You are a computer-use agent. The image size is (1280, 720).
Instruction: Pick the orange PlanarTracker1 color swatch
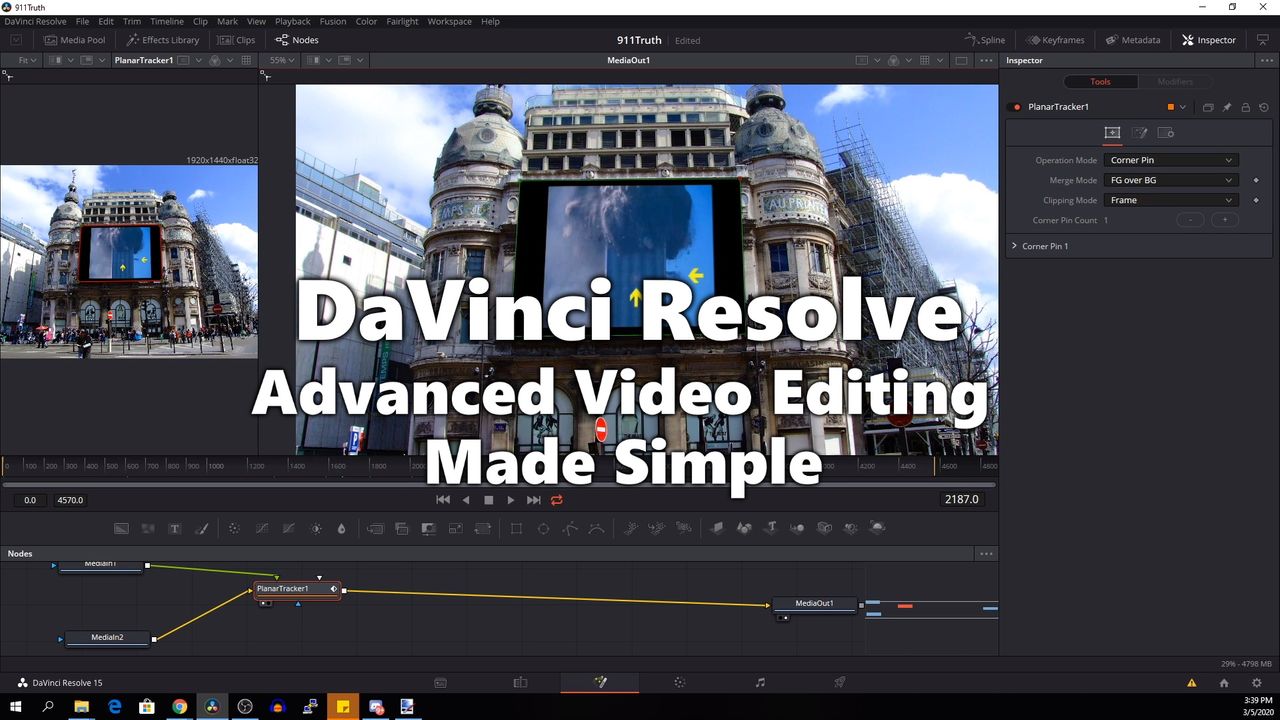coord(1171,107)
